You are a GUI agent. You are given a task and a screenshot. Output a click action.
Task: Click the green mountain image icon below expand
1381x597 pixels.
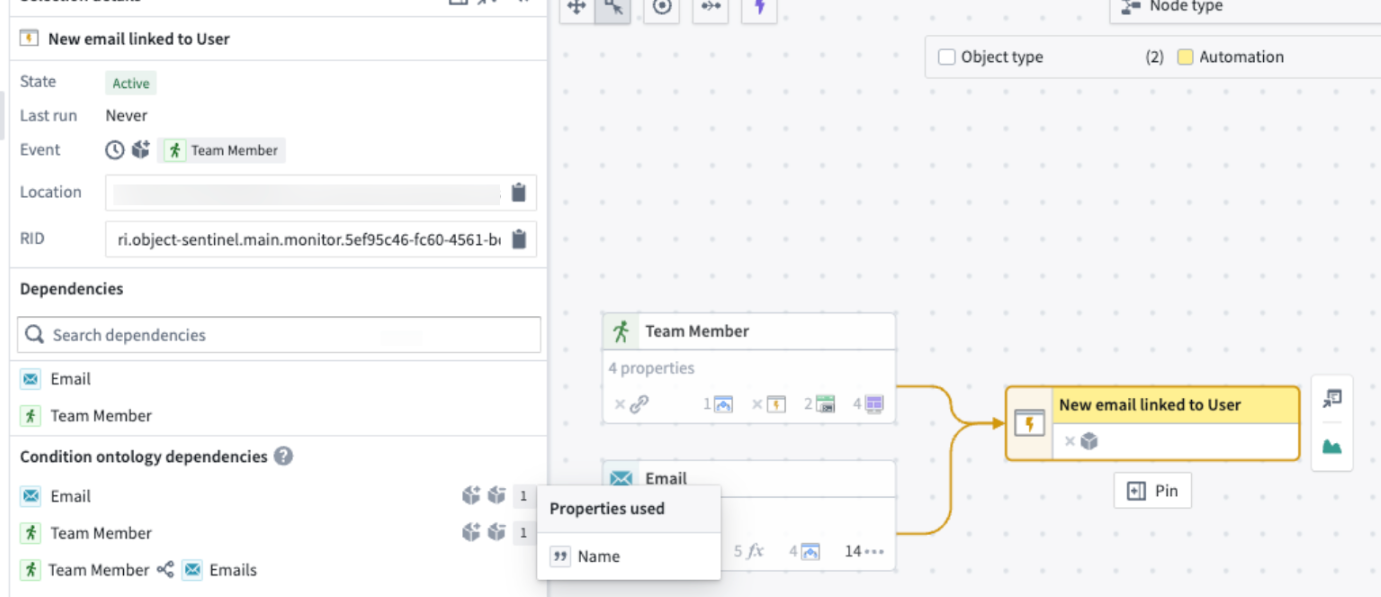[1331, 446]
